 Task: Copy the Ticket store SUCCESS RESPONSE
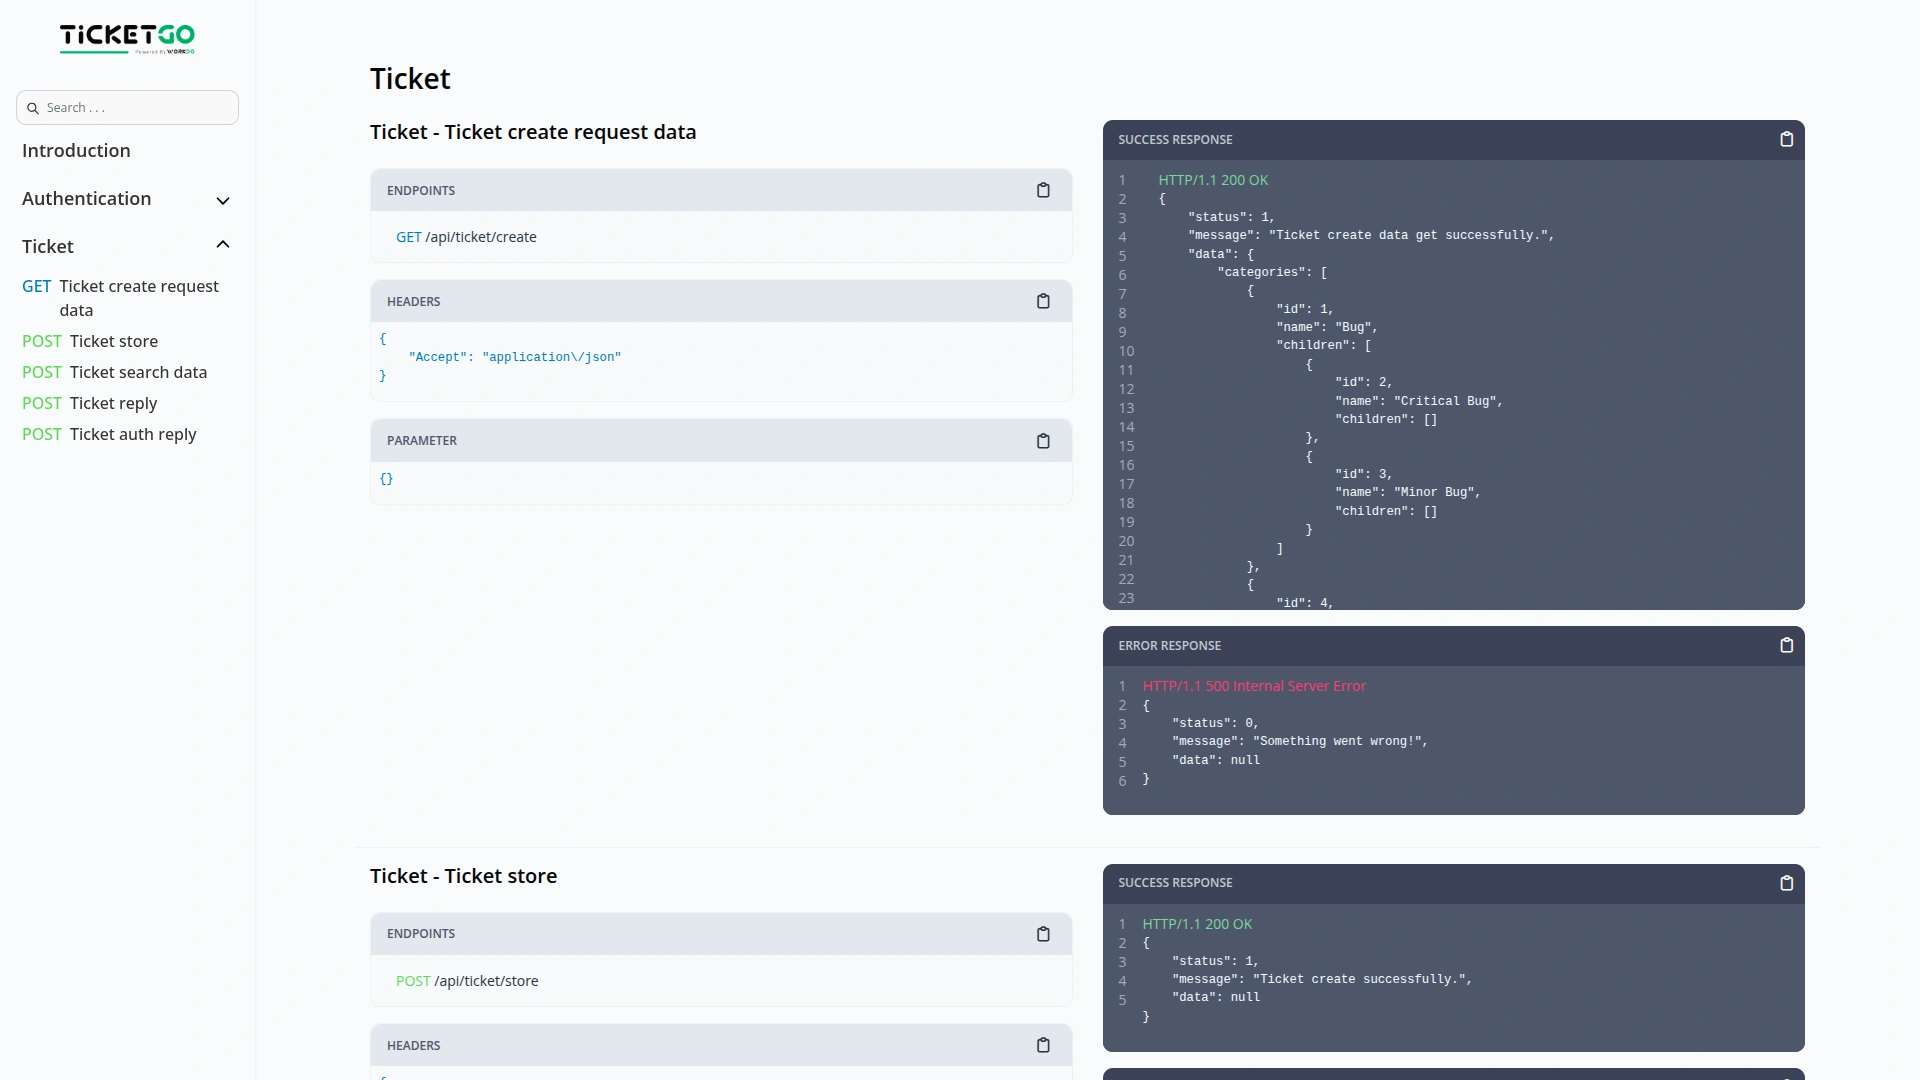pyautogui.click(x=1787, y=883)
